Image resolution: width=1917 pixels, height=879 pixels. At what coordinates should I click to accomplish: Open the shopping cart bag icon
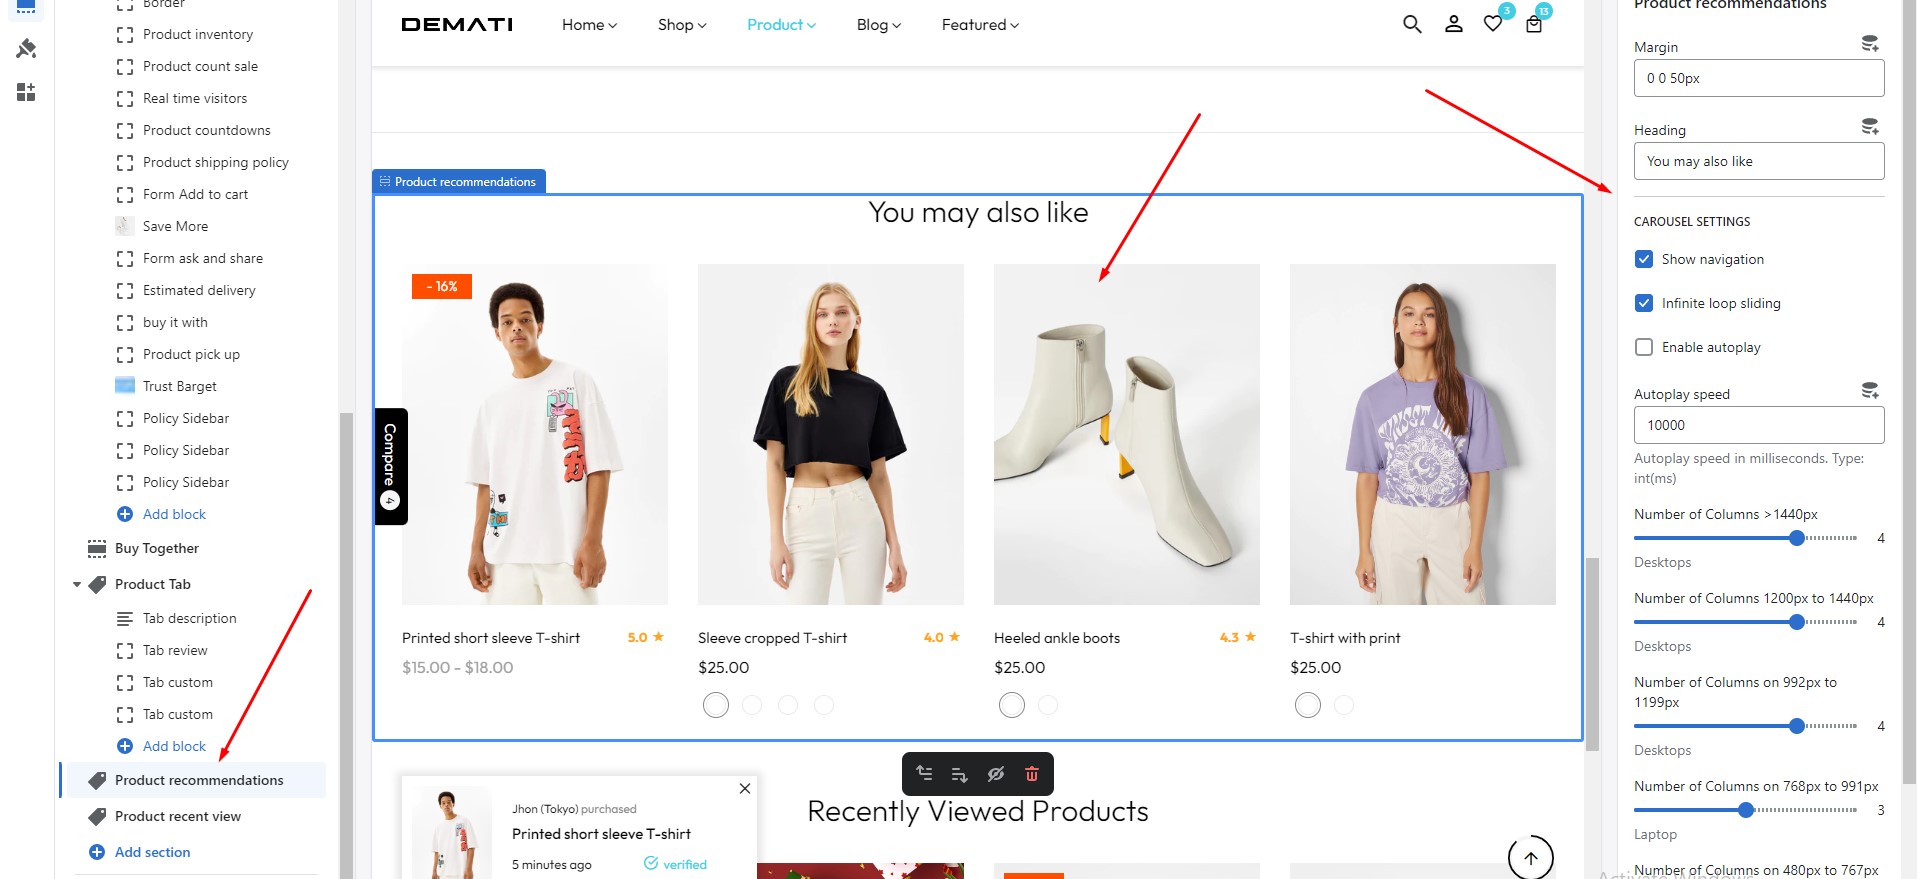coord(1534,25)
